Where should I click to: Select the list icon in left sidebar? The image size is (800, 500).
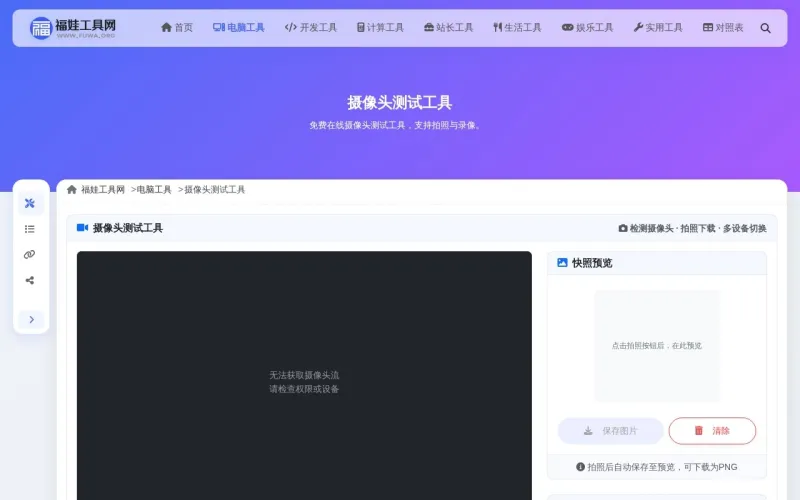pos(30,229)
